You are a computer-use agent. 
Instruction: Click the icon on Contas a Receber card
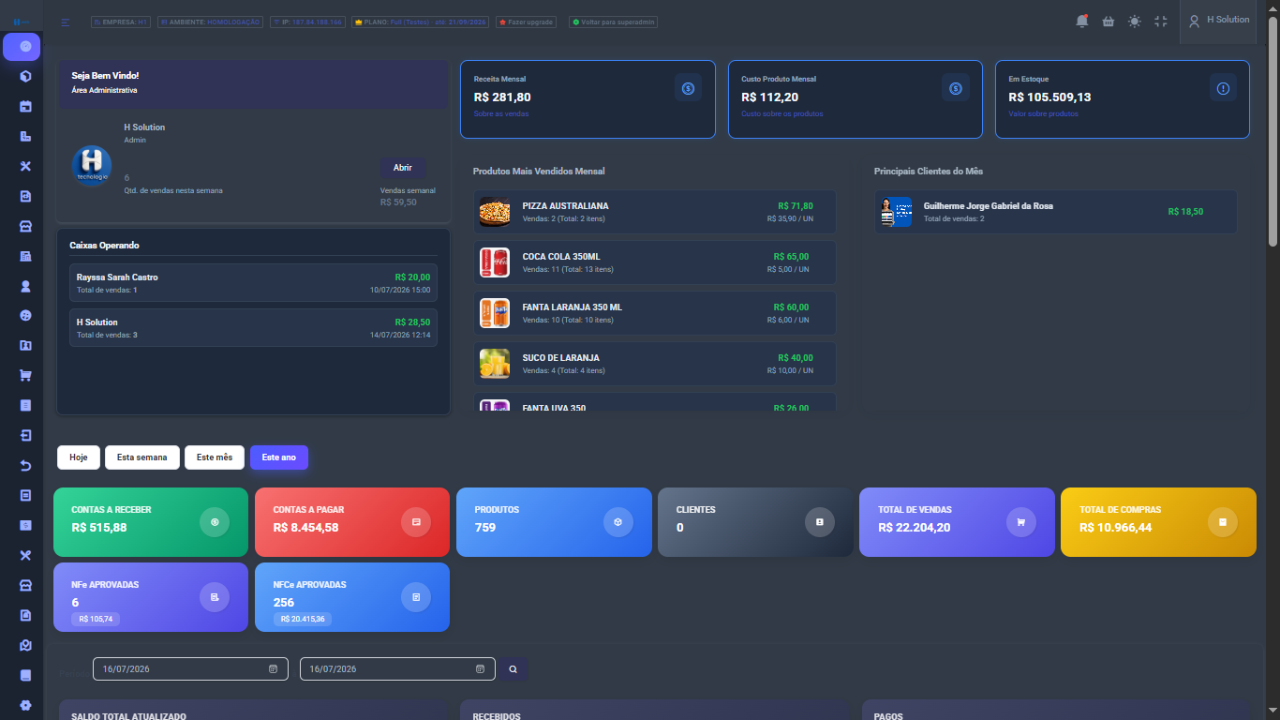(214, 522)
